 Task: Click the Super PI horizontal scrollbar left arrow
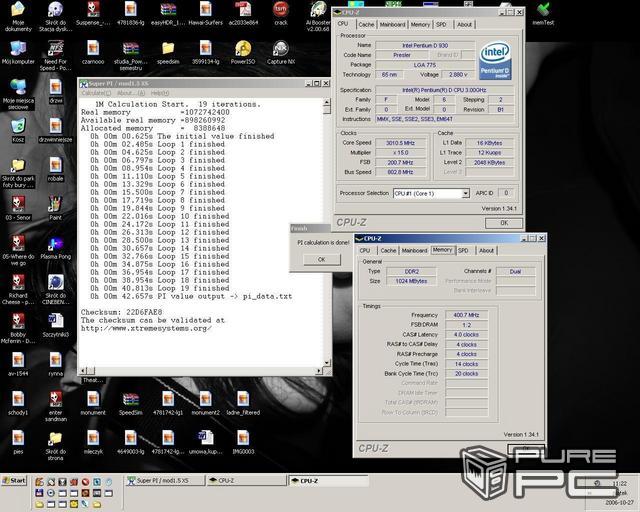[83, 370]
